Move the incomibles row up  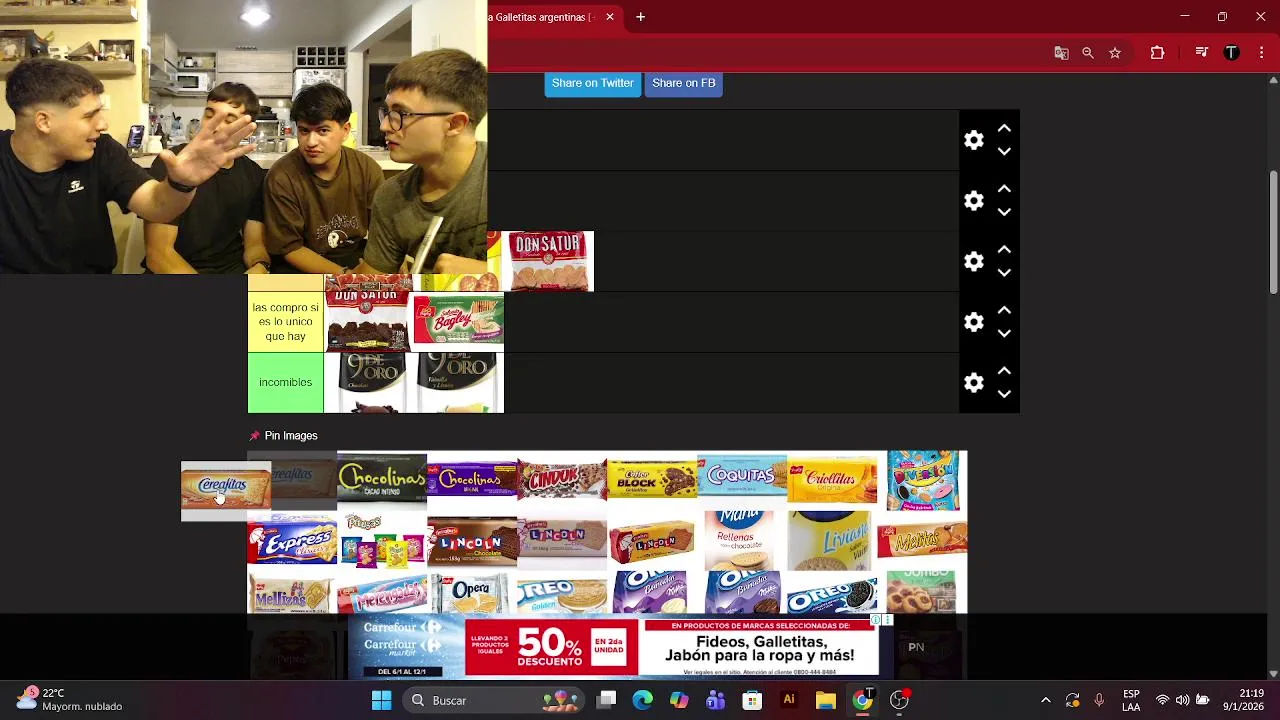point(1004,372)
